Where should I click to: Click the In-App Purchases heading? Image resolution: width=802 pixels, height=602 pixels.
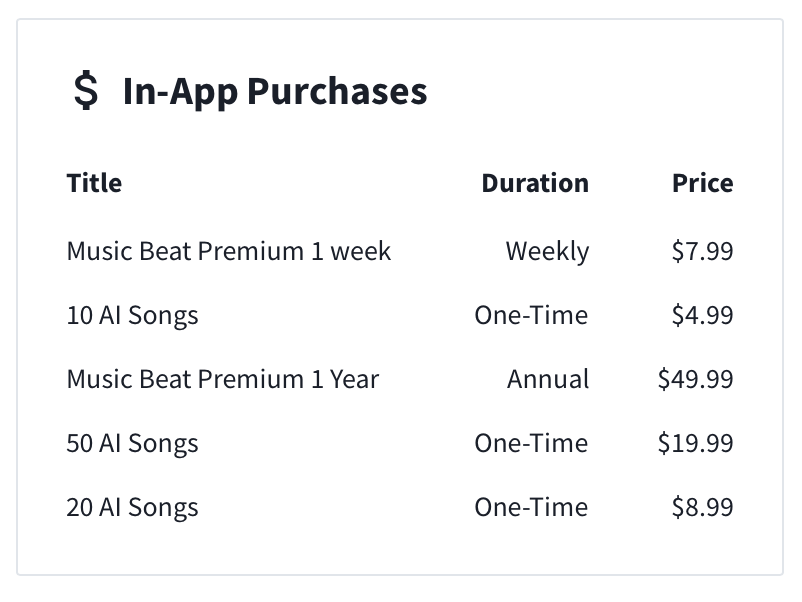(x=275, y=92)
